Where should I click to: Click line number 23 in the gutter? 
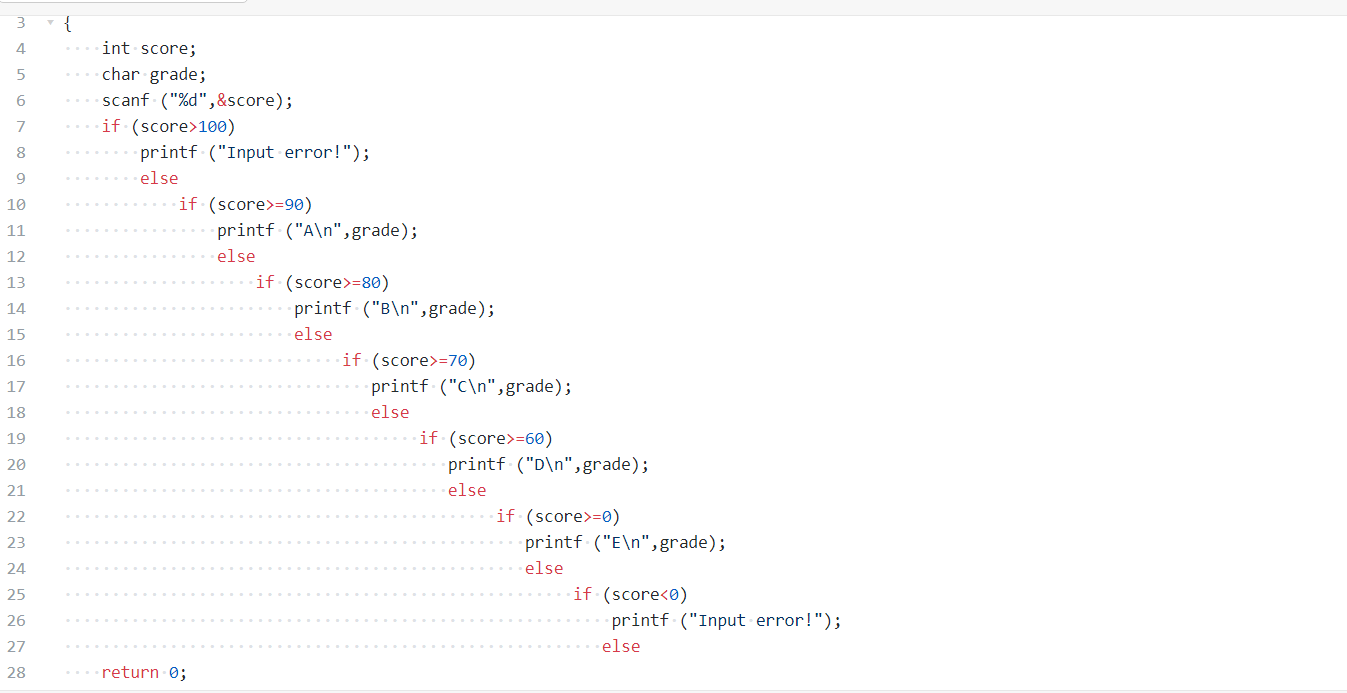point(16,542)
